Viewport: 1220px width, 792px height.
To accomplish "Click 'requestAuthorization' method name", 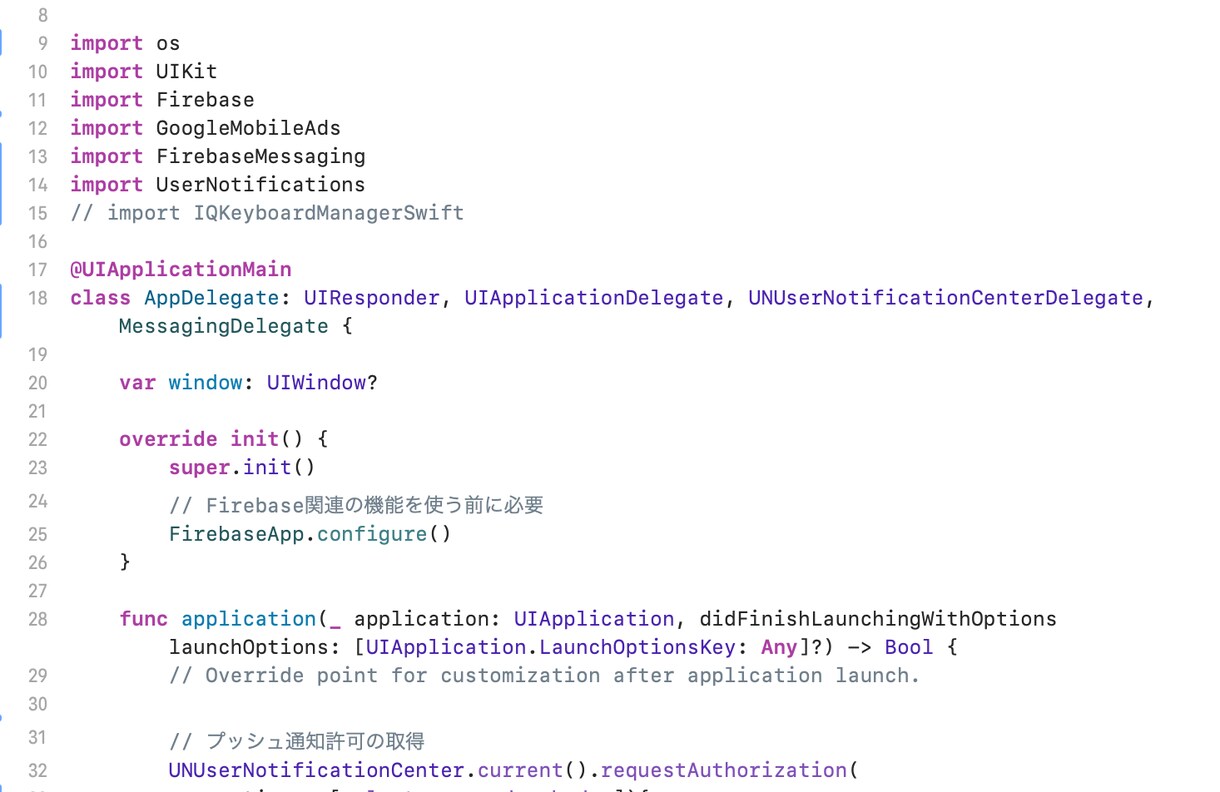I will click(x=723, y=770).
